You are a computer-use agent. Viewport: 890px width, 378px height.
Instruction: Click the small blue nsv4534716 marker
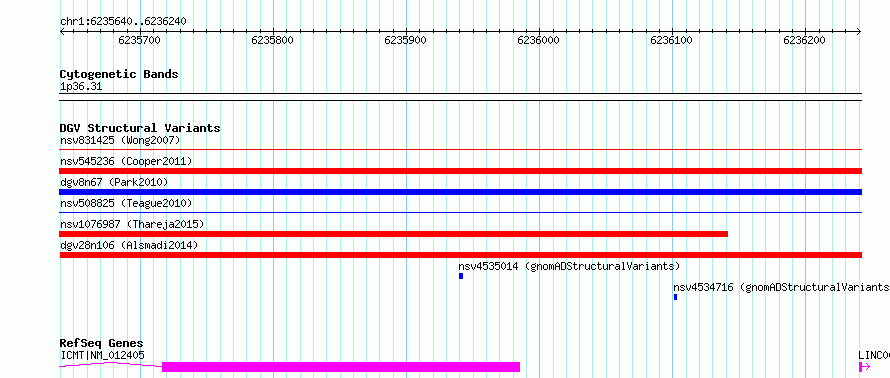coord(675,297)
